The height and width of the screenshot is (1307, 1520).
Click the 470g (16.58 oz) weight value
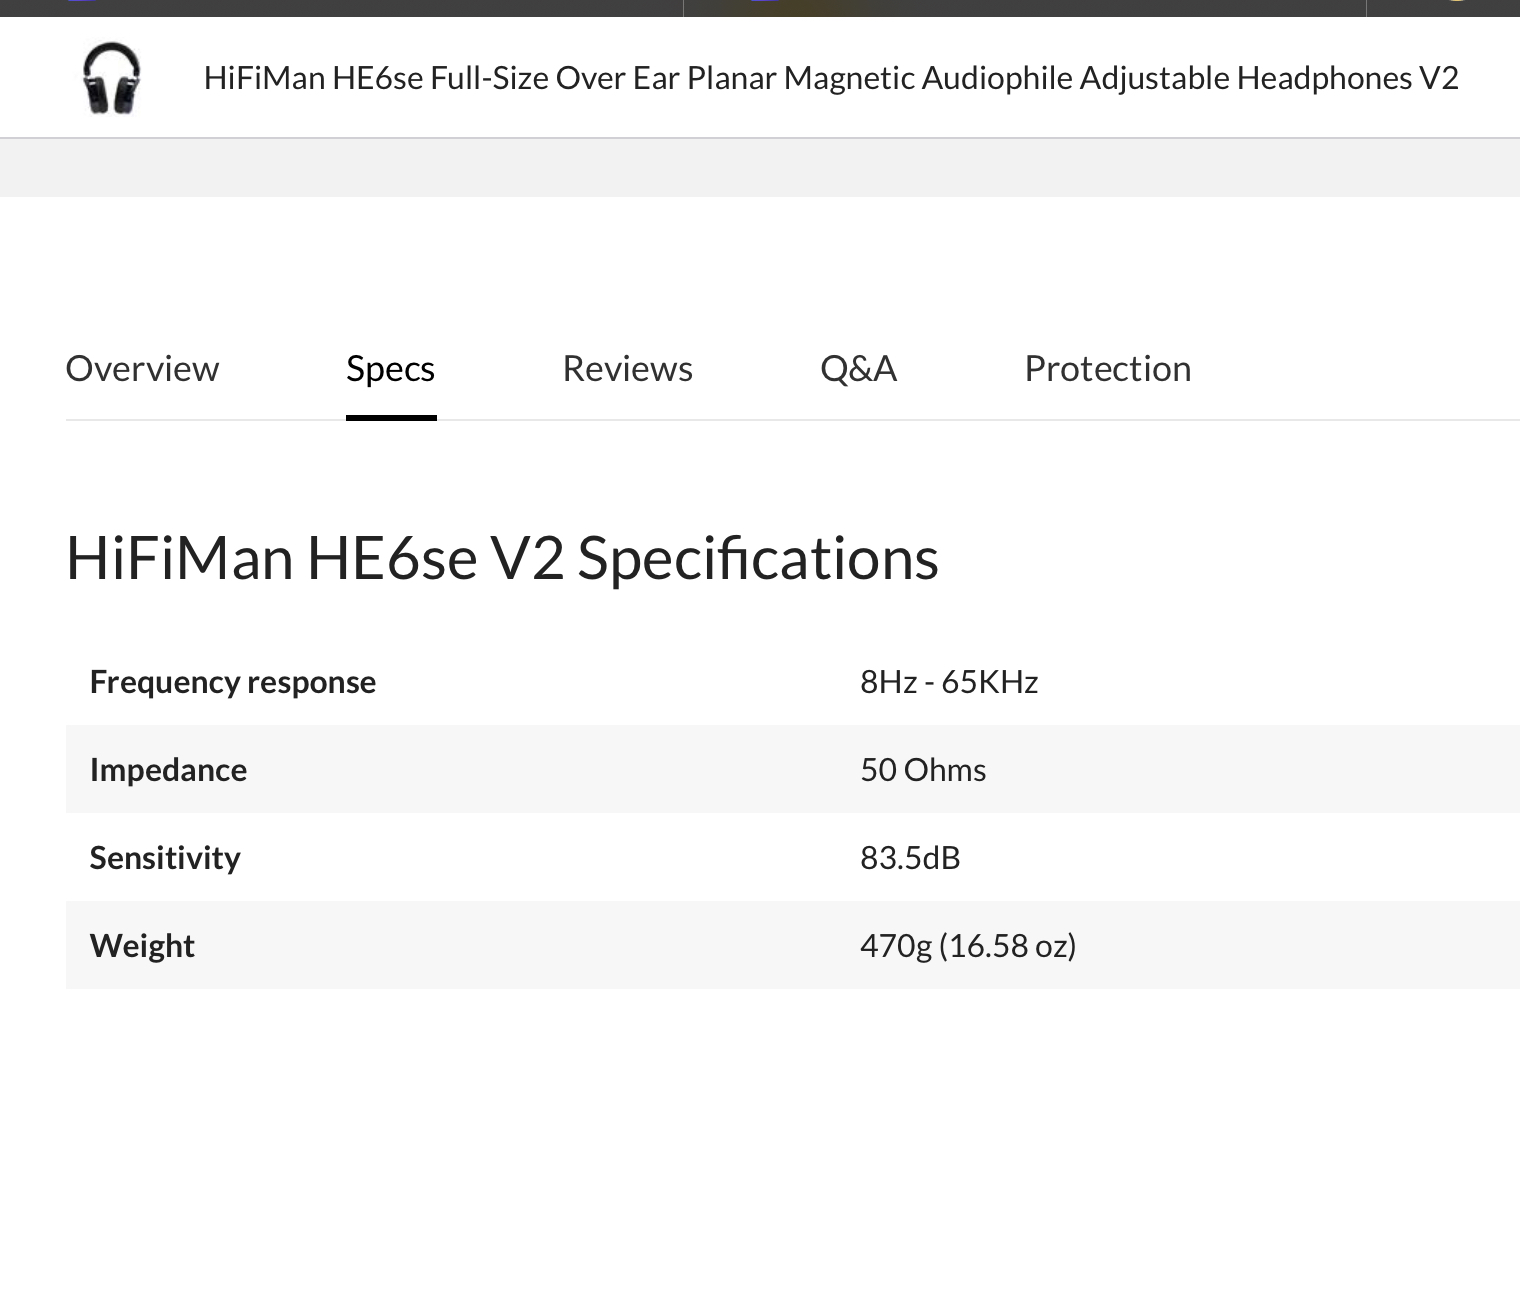coord(968,945)
